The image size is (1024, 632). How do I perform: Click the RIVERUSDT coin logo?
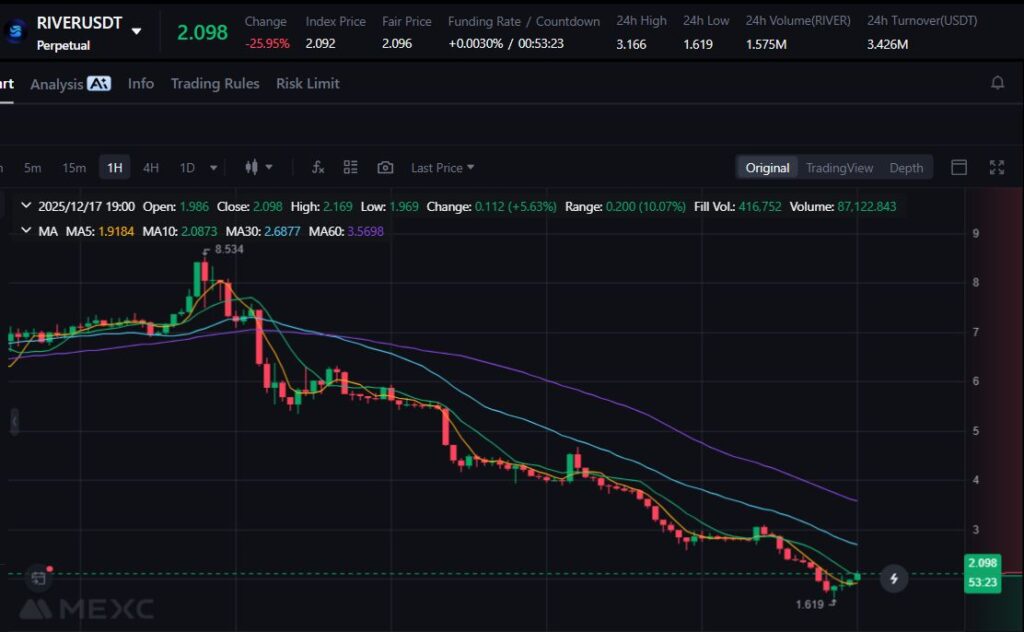(15, 31)
